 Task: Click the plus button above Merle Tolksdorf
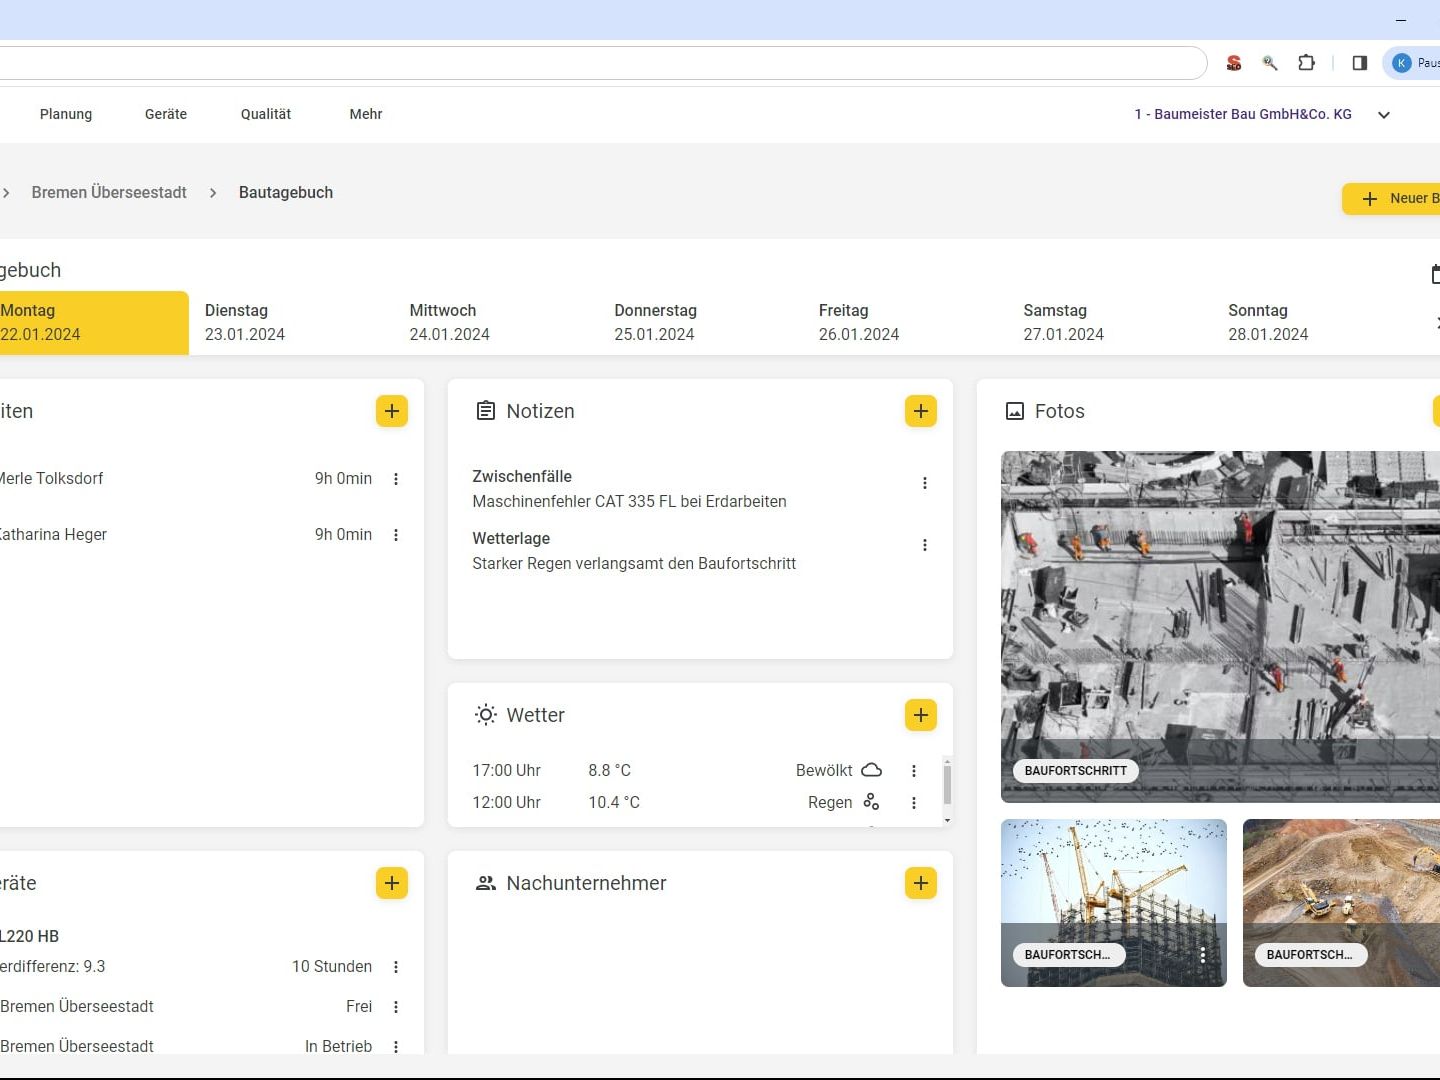coord(392,411)
